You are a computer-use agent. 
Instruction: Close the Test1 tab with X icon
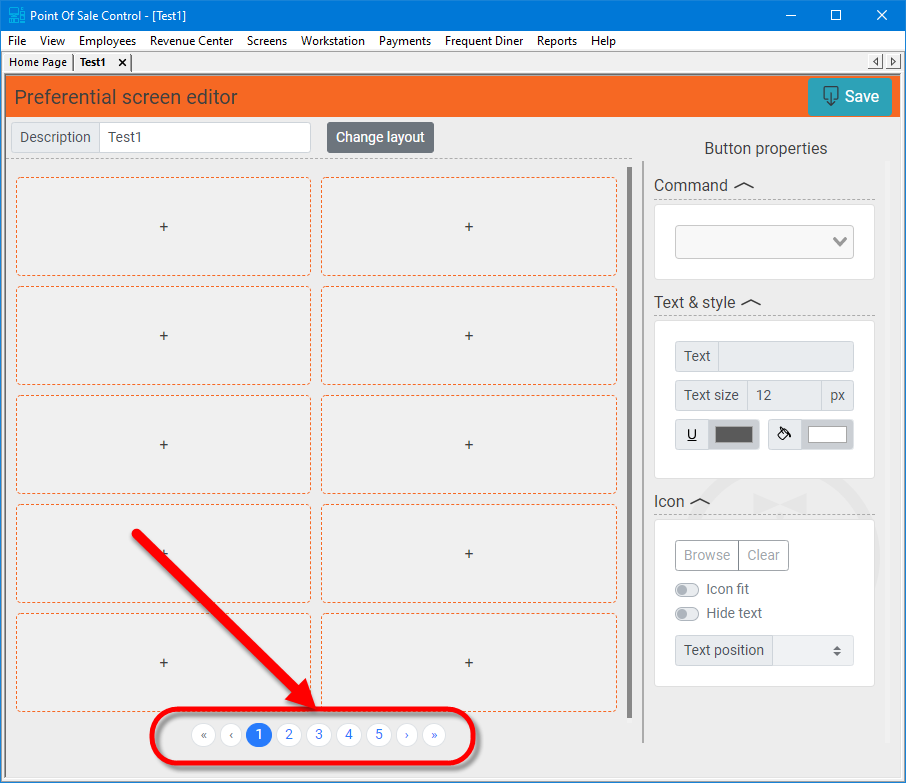click(x=122, y=62)
